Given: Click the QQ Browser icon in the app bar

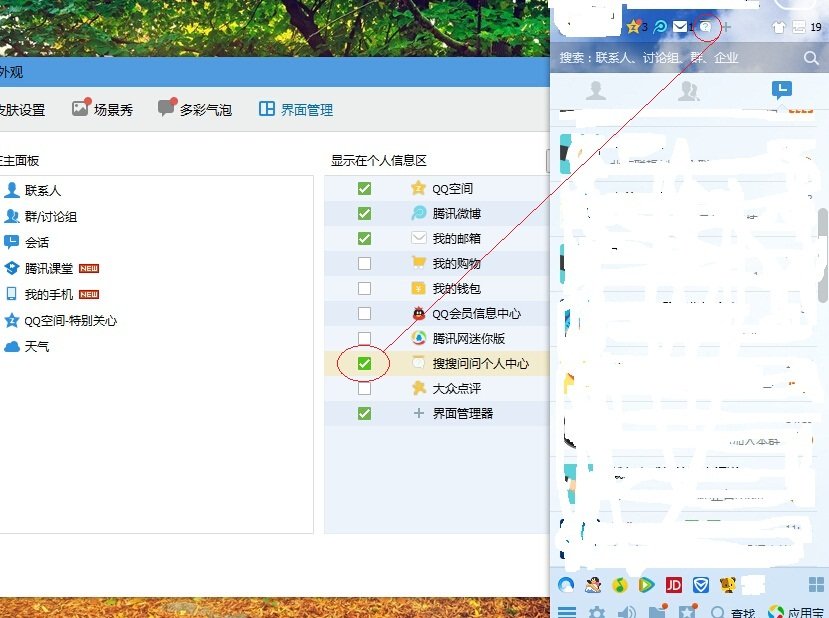Looking at the screenshot, I should point(566,584).
